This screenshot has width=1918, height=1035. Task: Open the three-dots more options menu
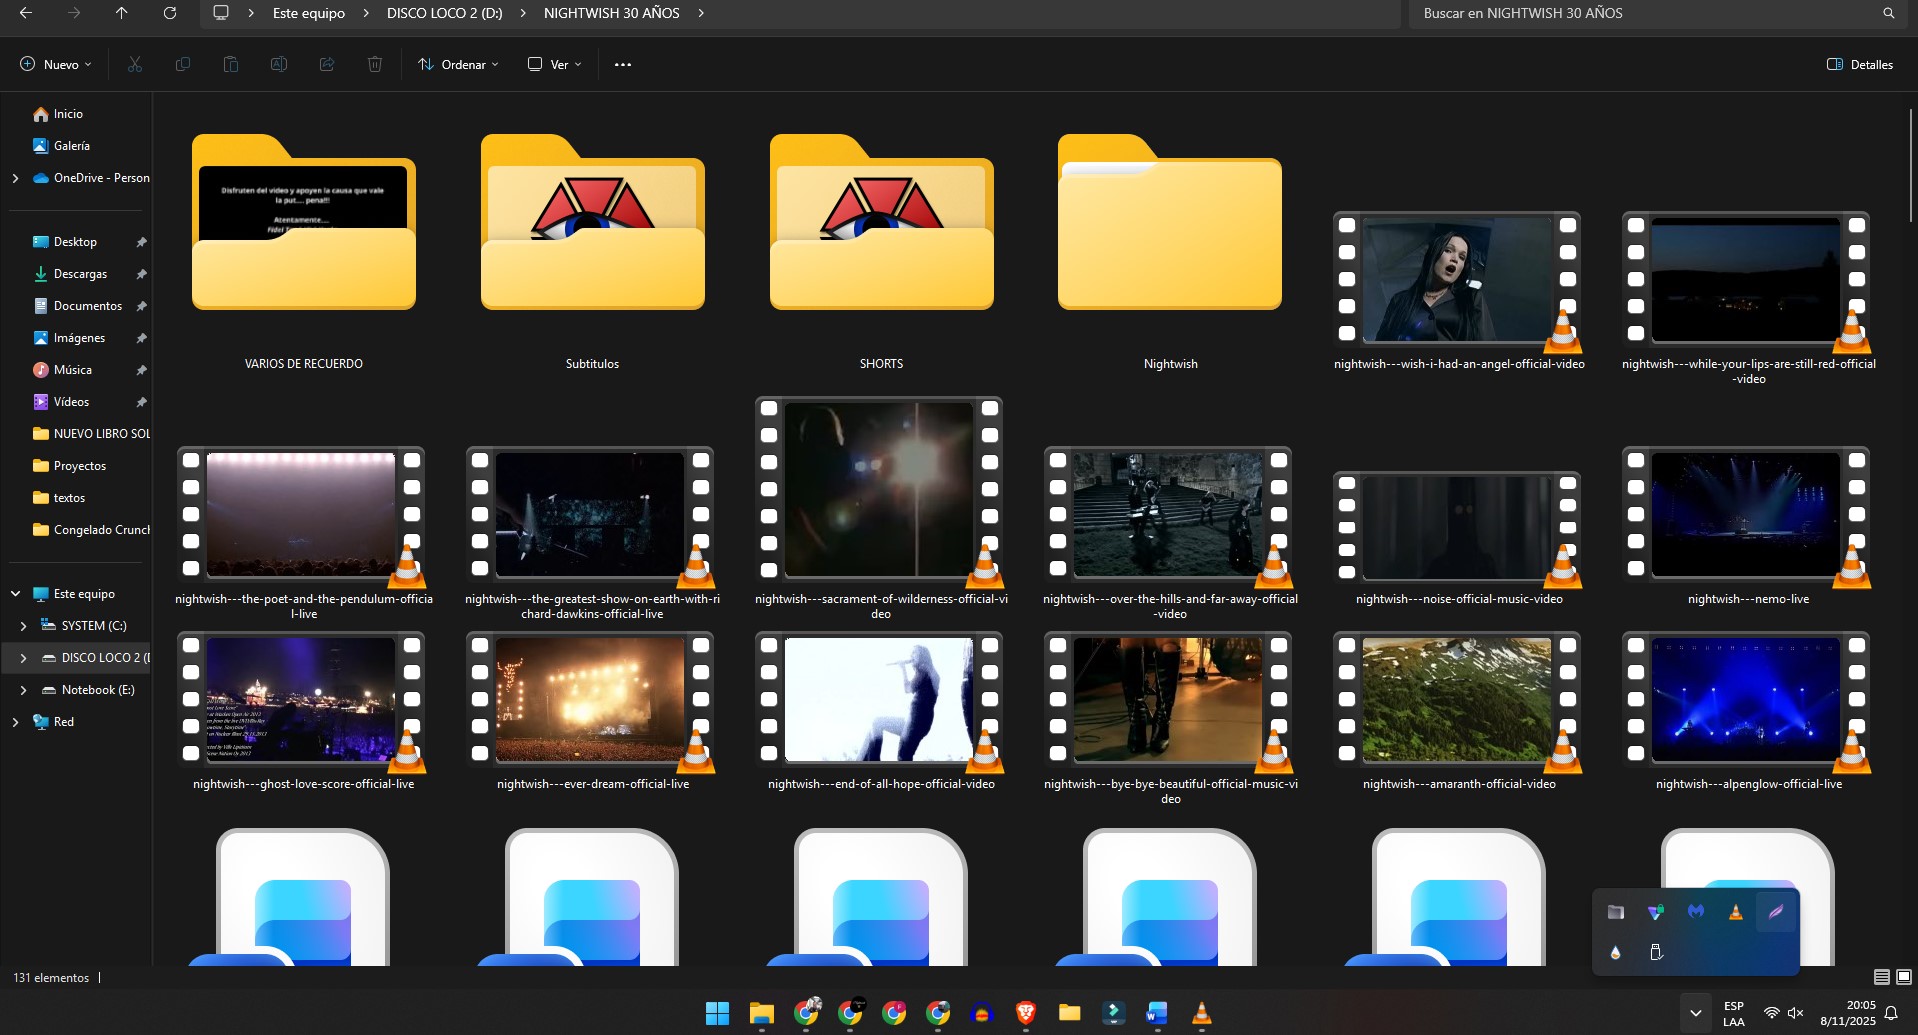tap(623, 65)
